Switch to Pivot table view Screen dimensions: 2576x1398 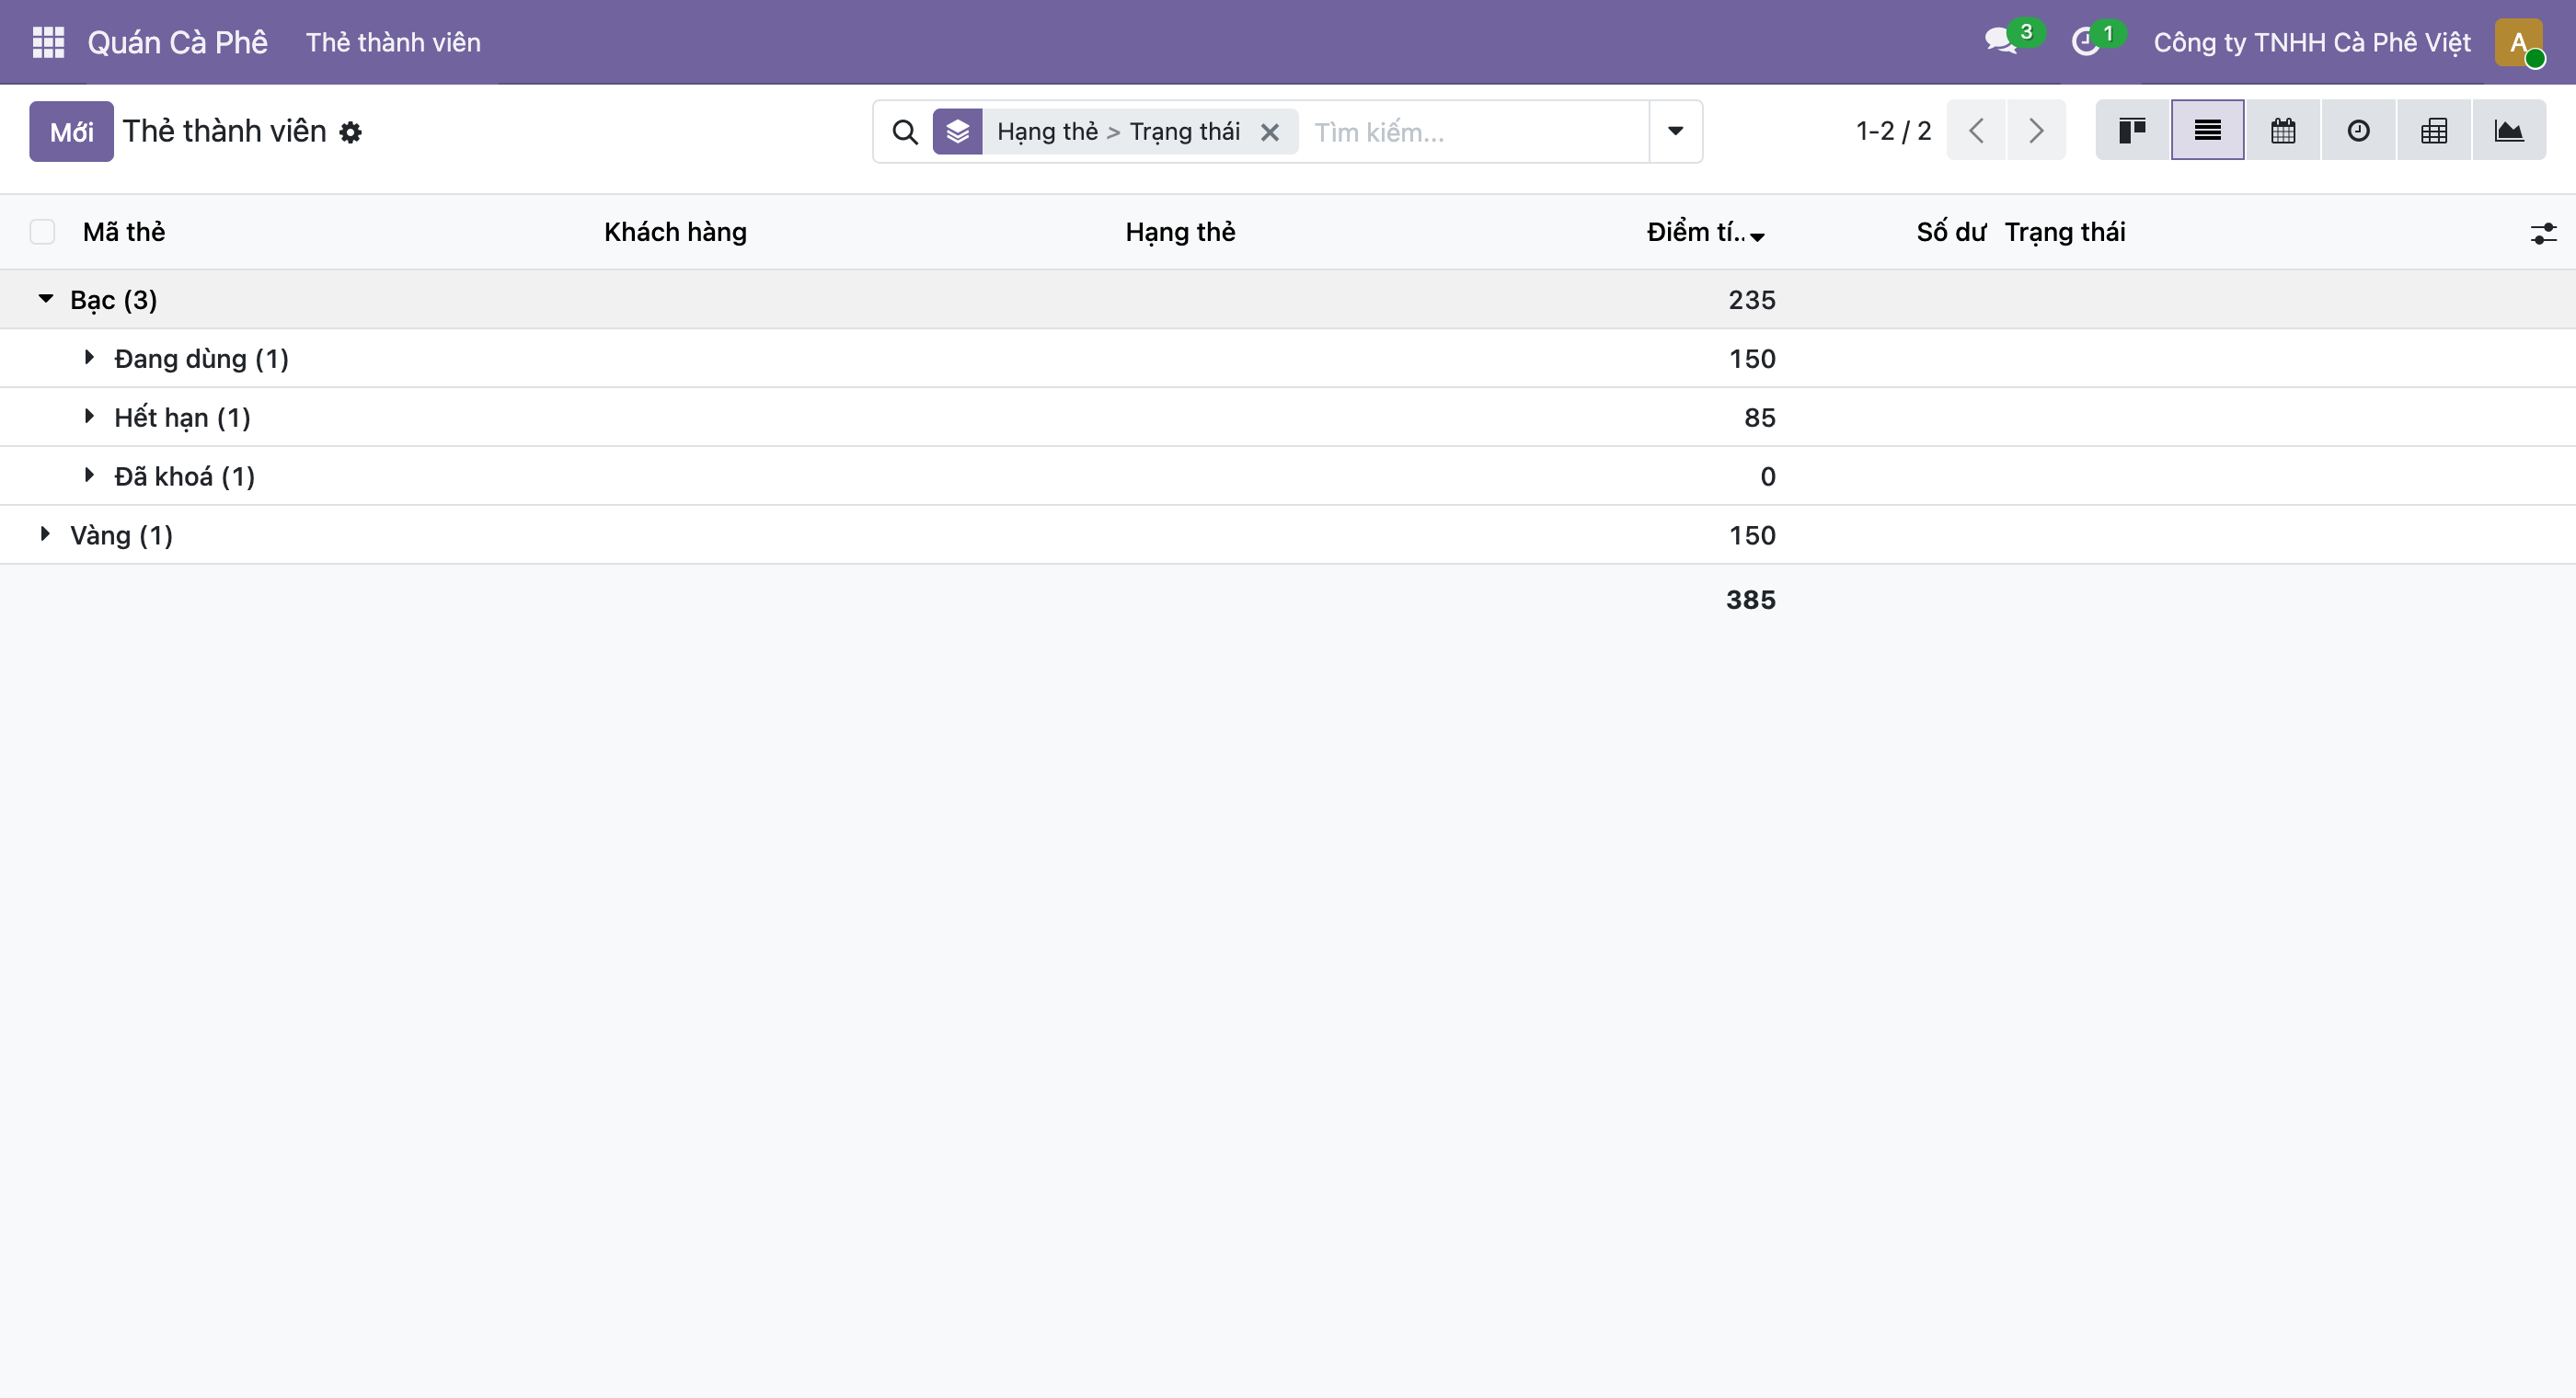(2434, 130)
